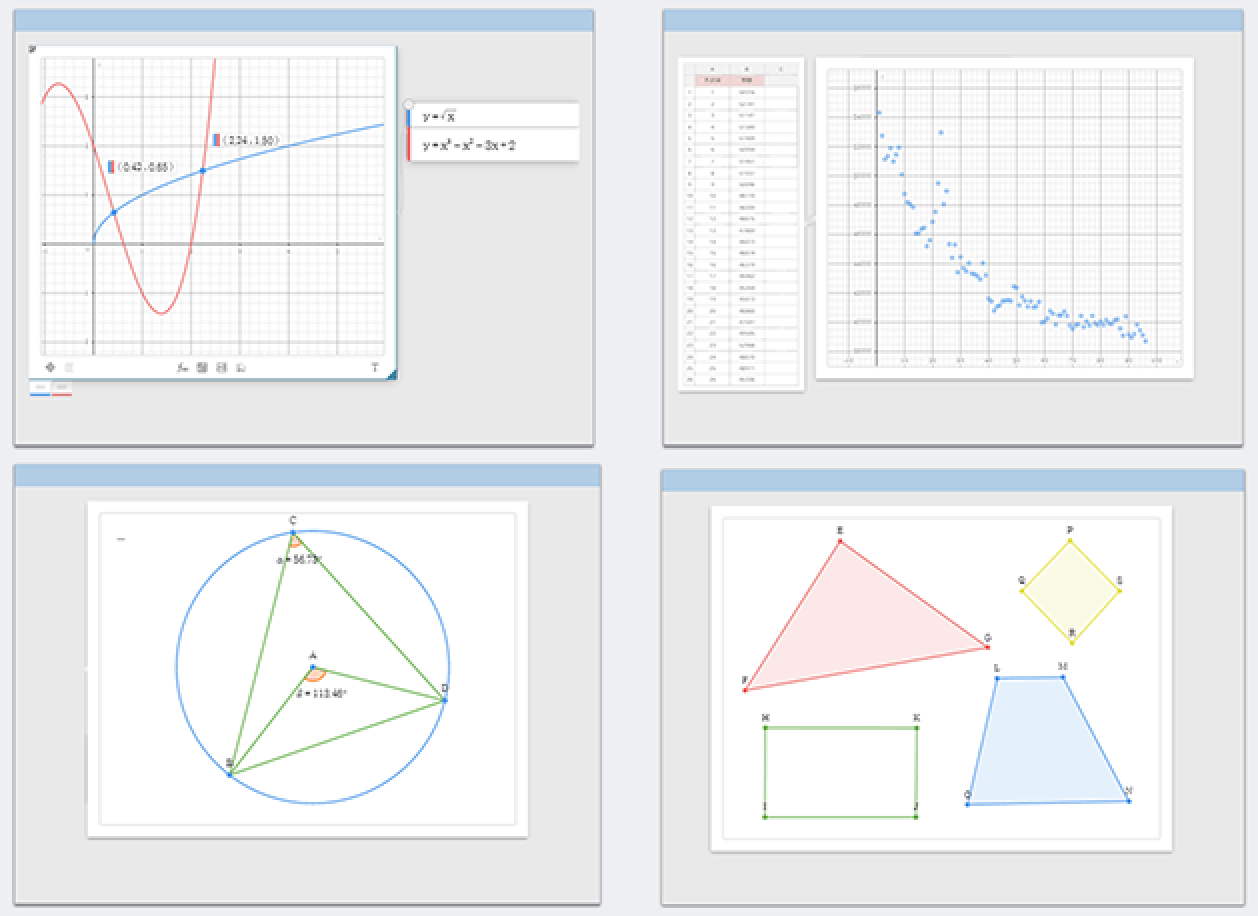Click the split-view icon in the graph toolbar
1258x916 pixels.
pos(222,367)
